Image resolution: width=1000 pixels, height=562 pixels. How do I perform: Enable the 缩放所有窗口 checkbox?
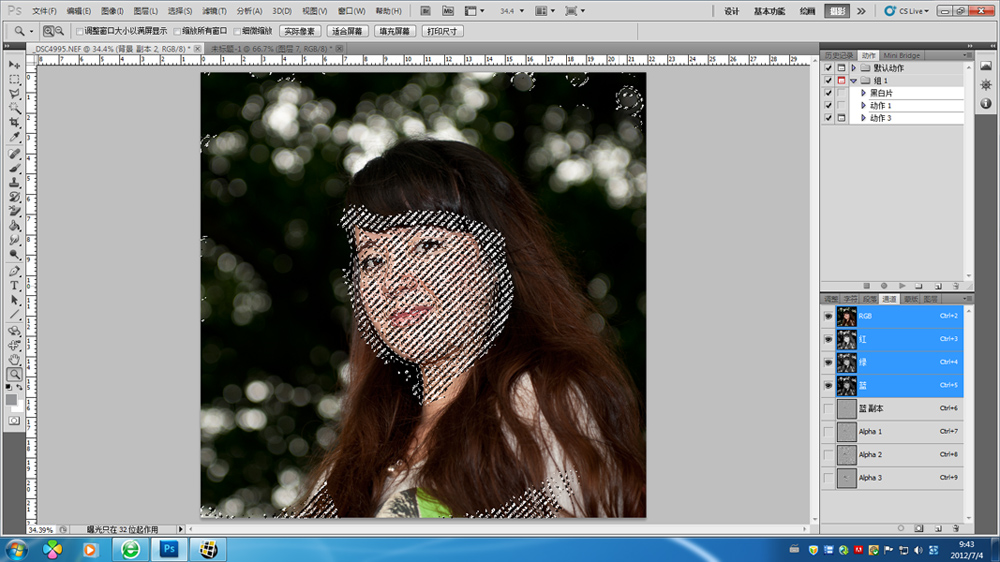pos(177,31)
